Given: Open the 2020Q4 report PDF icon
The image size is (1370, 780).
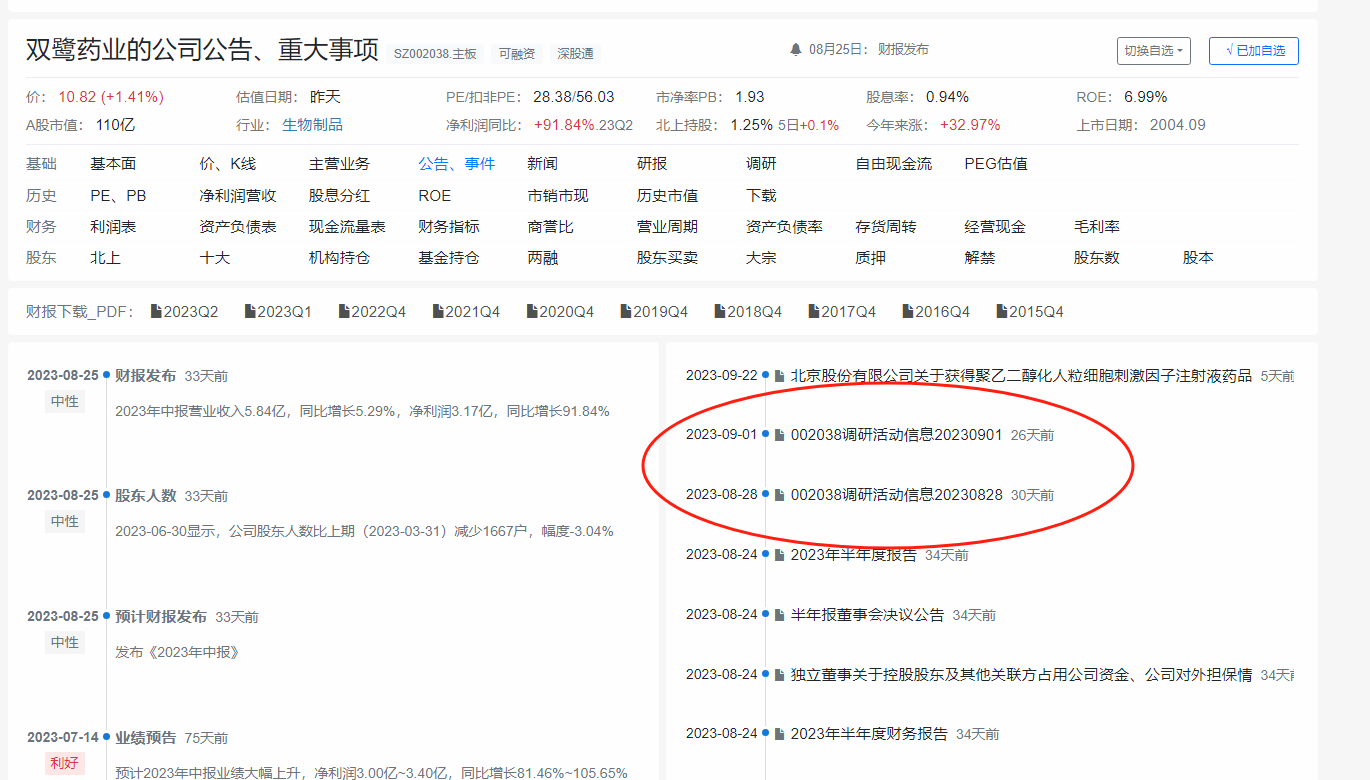Looking at the screenshot, I should 532,312.
